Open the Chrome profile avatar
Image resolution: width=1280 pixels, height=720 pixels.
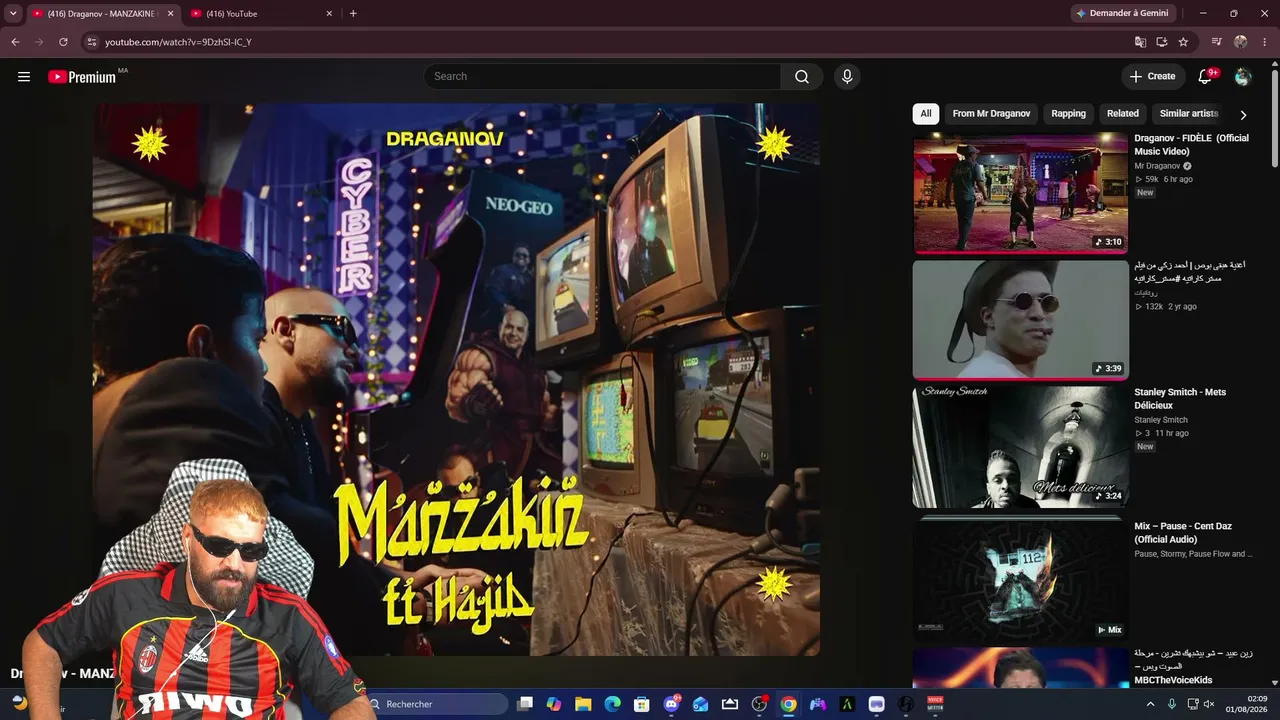(x=1241, y=42)
